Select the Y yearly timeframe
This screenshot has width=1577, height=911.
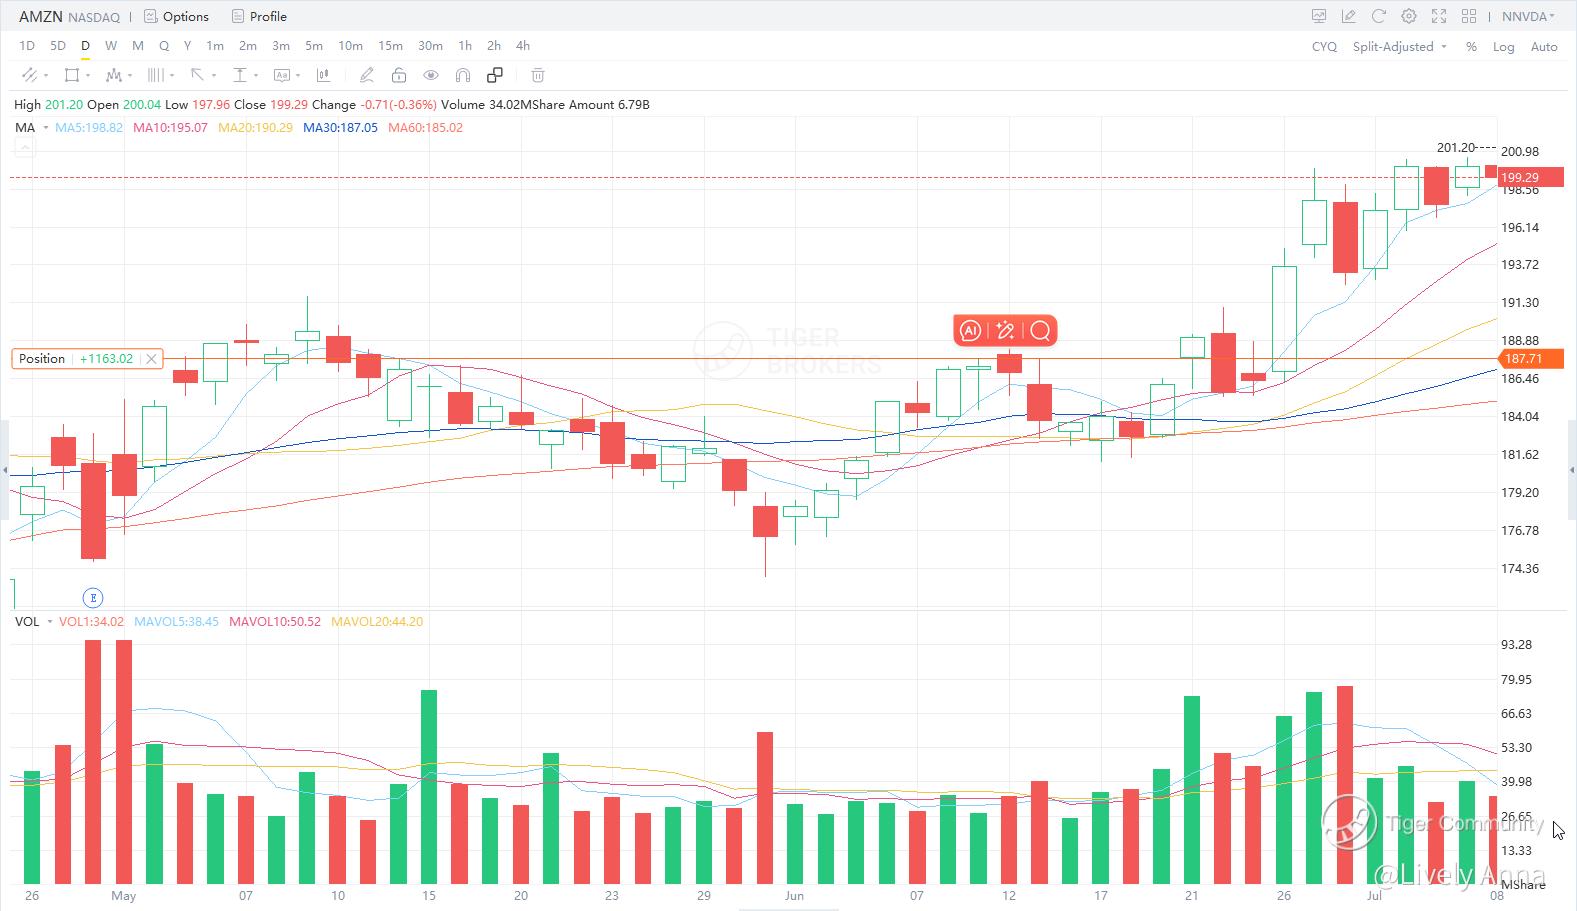[187, 46]
